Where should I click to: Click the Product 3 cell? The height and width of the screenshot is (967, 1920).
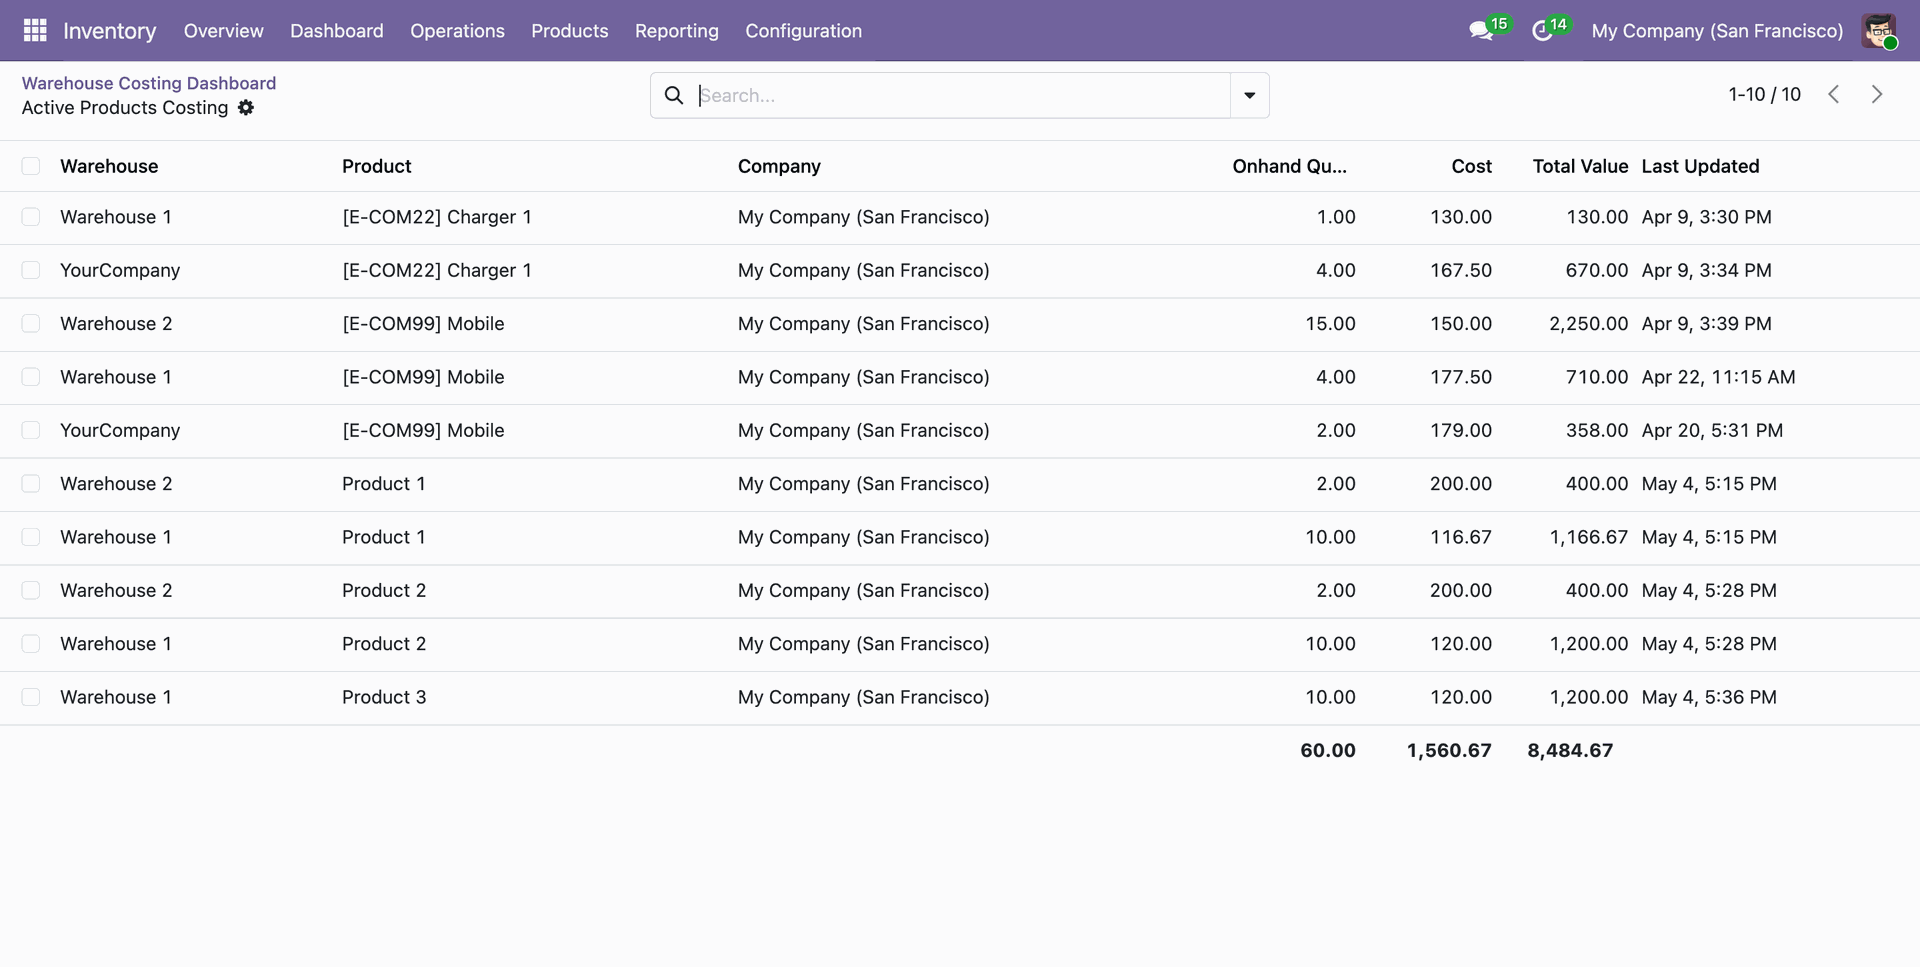[x=384, y=697]
